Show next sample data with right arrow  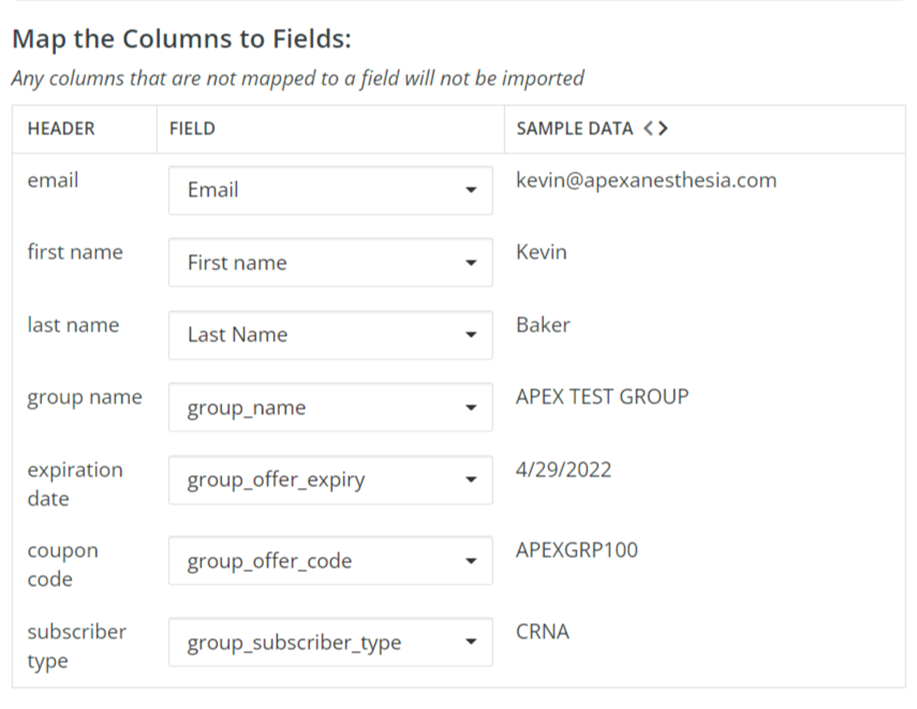pyautogui.click(x=663, y=129)
